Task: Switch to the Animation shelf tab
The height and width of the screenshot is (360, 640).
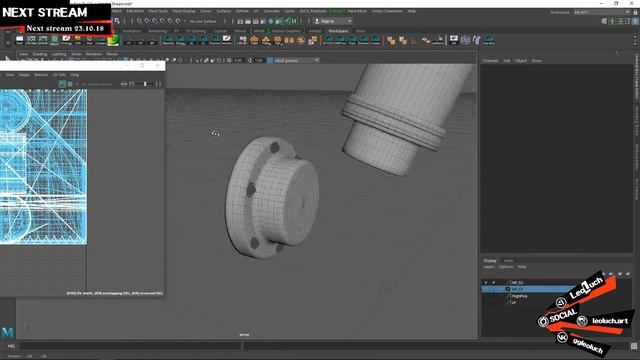Action: point(132,31)
